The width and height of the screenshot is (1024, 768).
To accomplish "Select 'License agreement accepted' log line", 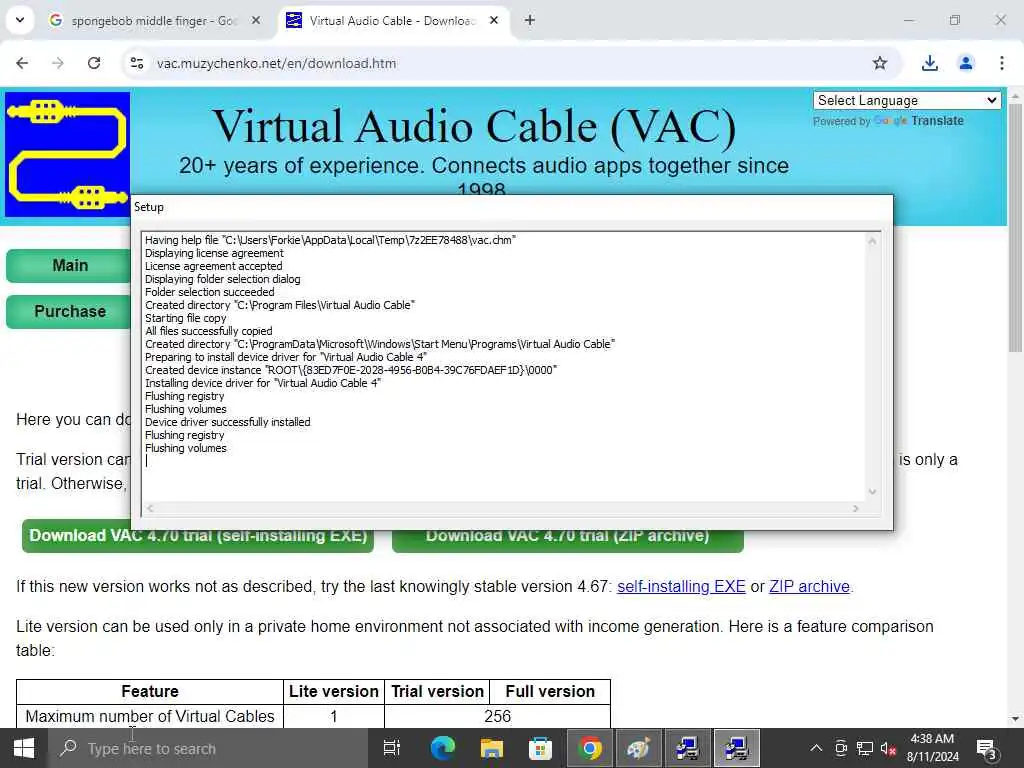I will click(214, 266).
